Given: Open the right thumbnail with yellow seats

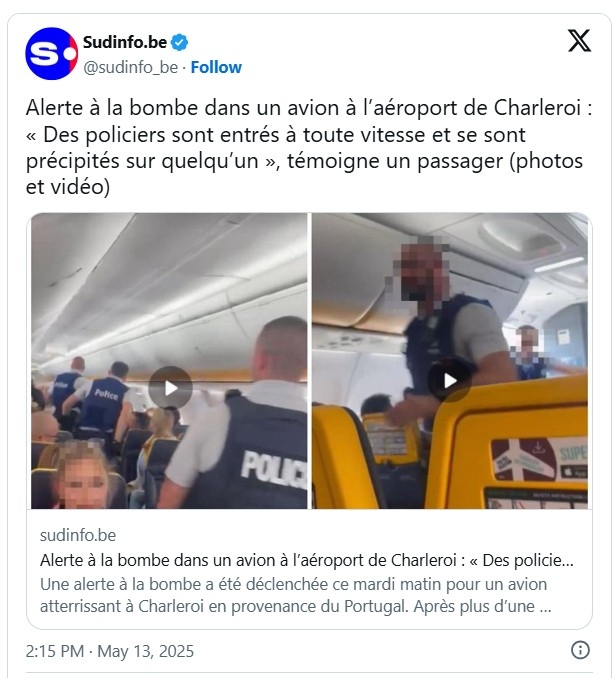Looking at the screenshot, I should point(450,361).
